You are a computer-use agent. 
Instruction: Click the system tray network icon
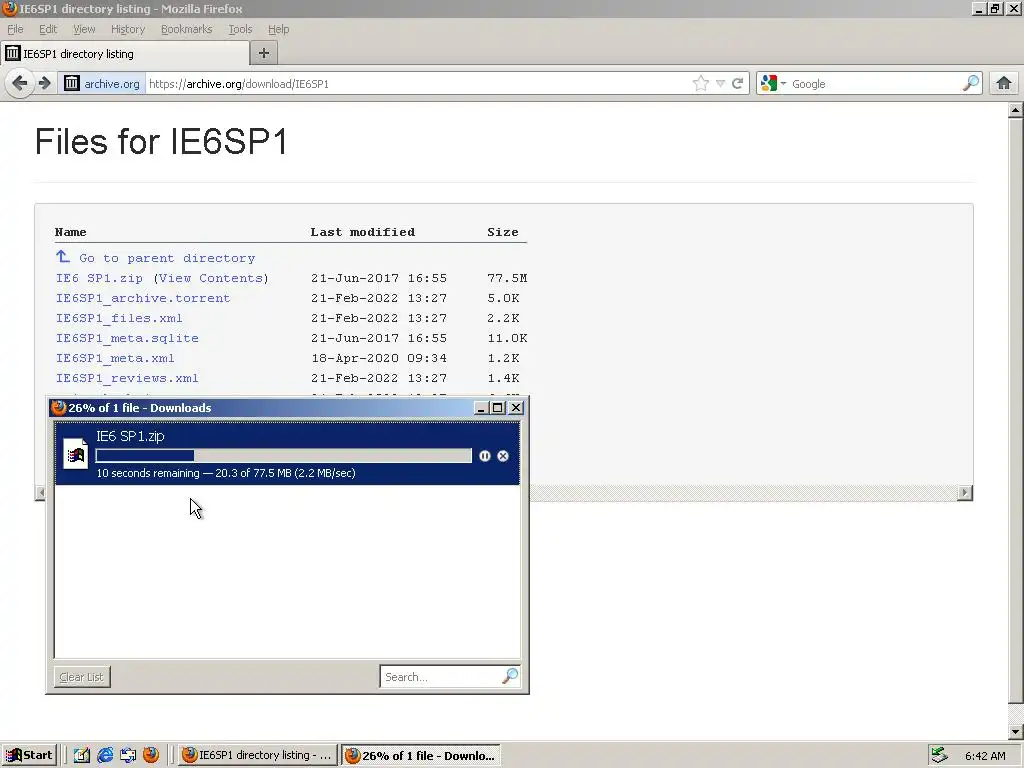939,755
